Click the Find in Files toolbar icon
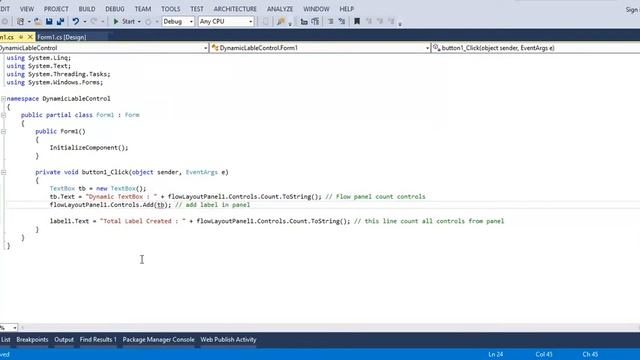 [x=281, y=21]
